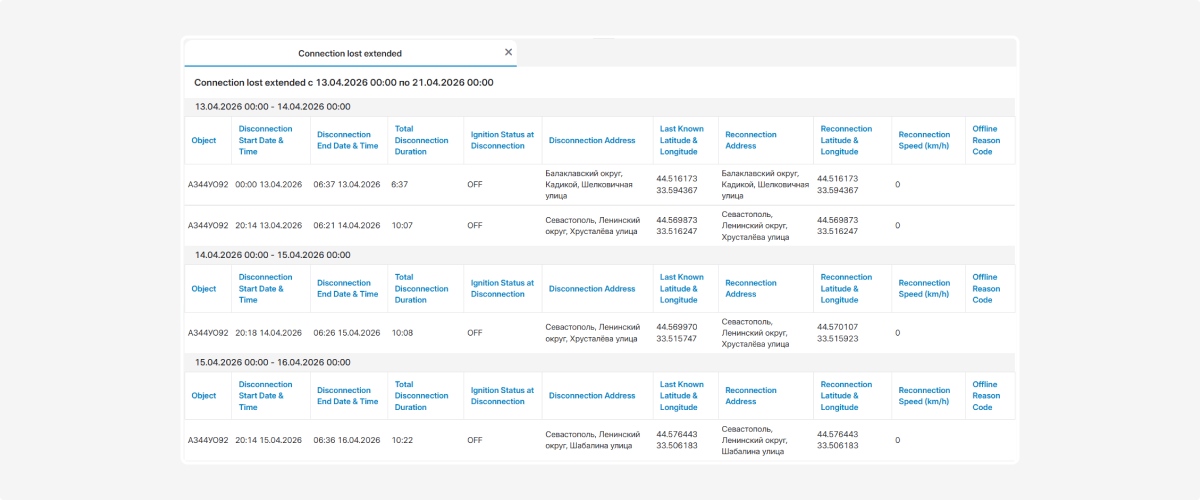Select last known coordinates 44.569970 33.515747
Viewport: 1200px width, 500px height.
click(677, 333)
